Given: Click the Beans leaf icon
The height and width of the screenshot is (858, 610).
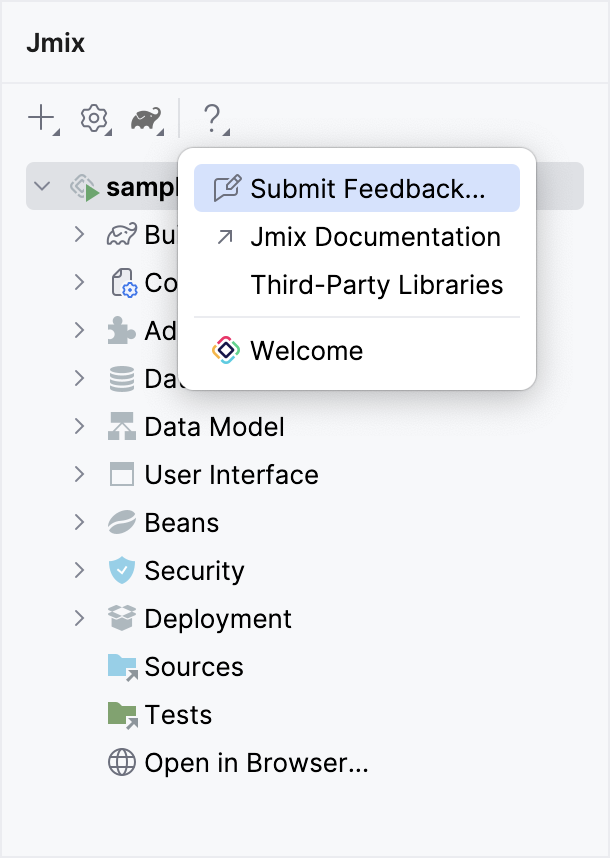Looking at the screenshot, I should [121, 523].
